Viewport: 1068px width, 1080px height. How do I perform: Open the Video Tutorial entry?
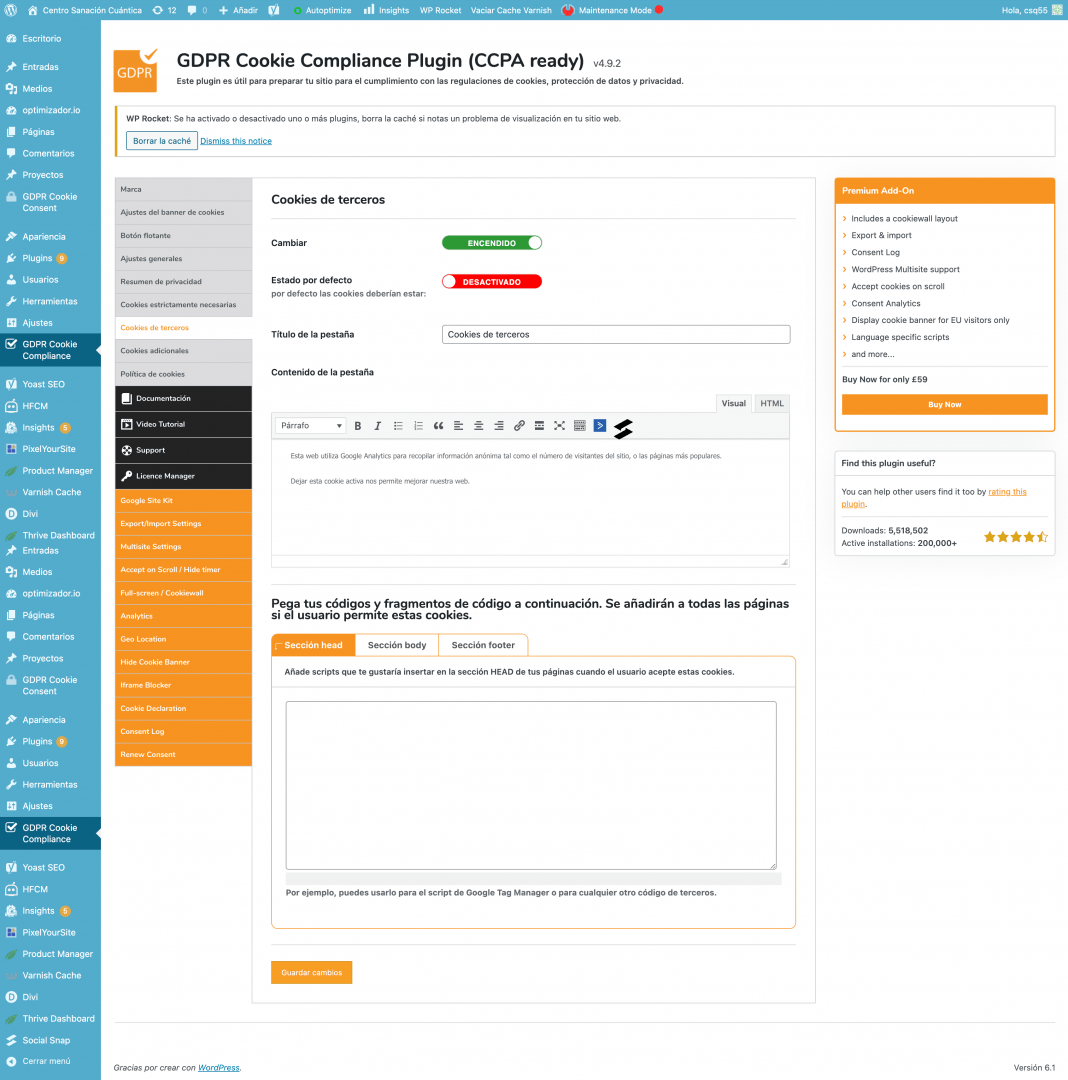tap(183, 424)
